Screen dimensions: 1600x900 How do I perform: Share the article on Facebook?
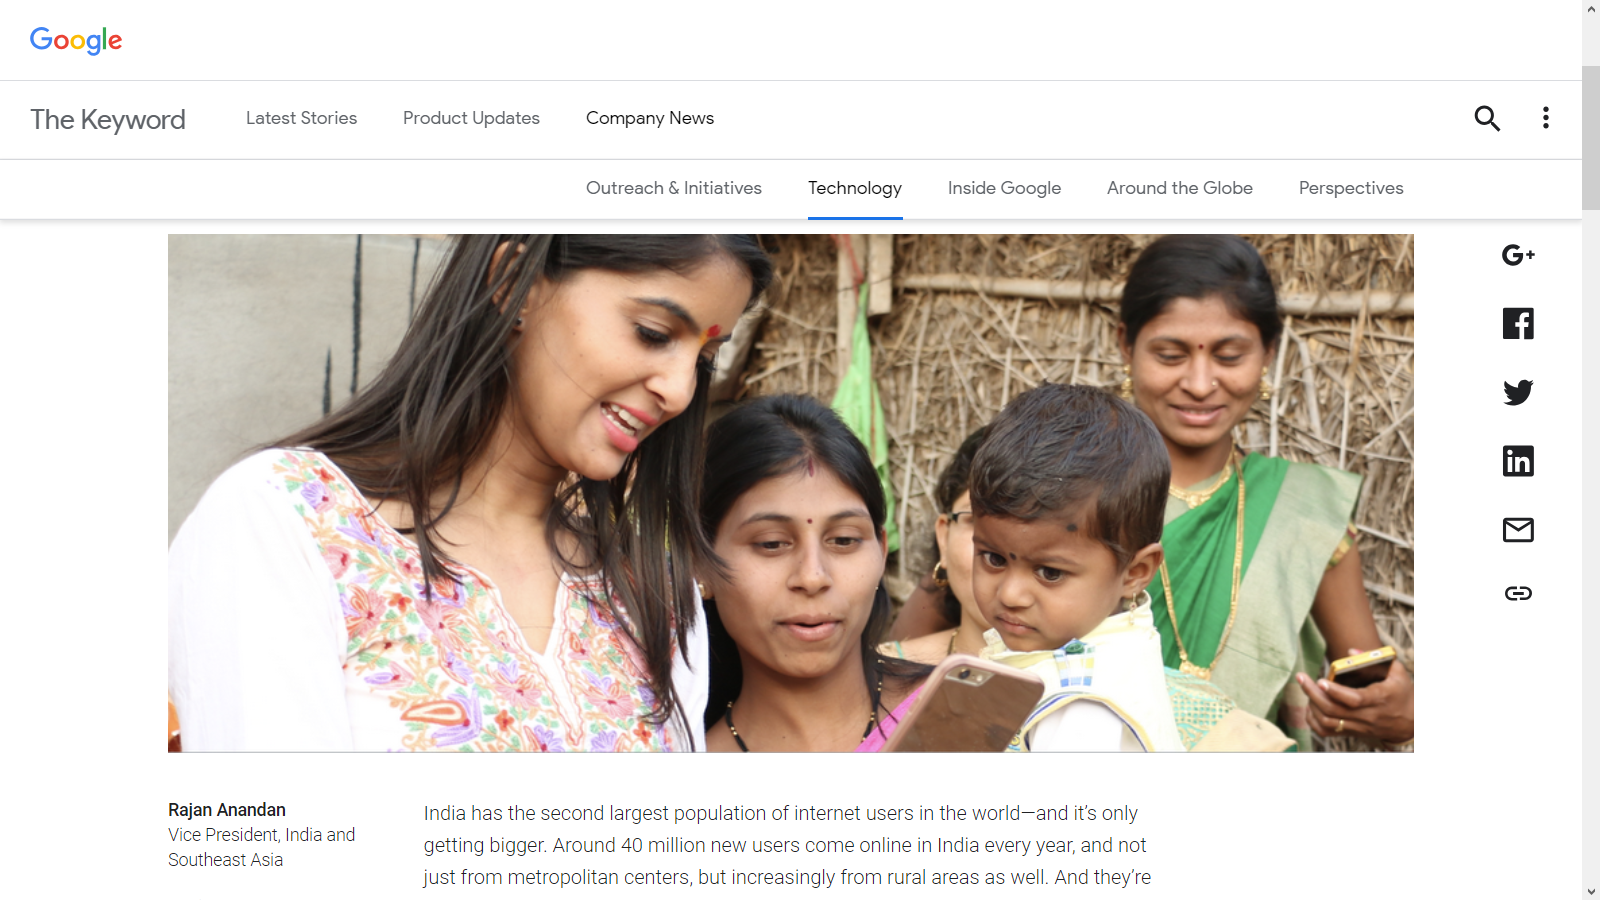[x=1518, y=323]
